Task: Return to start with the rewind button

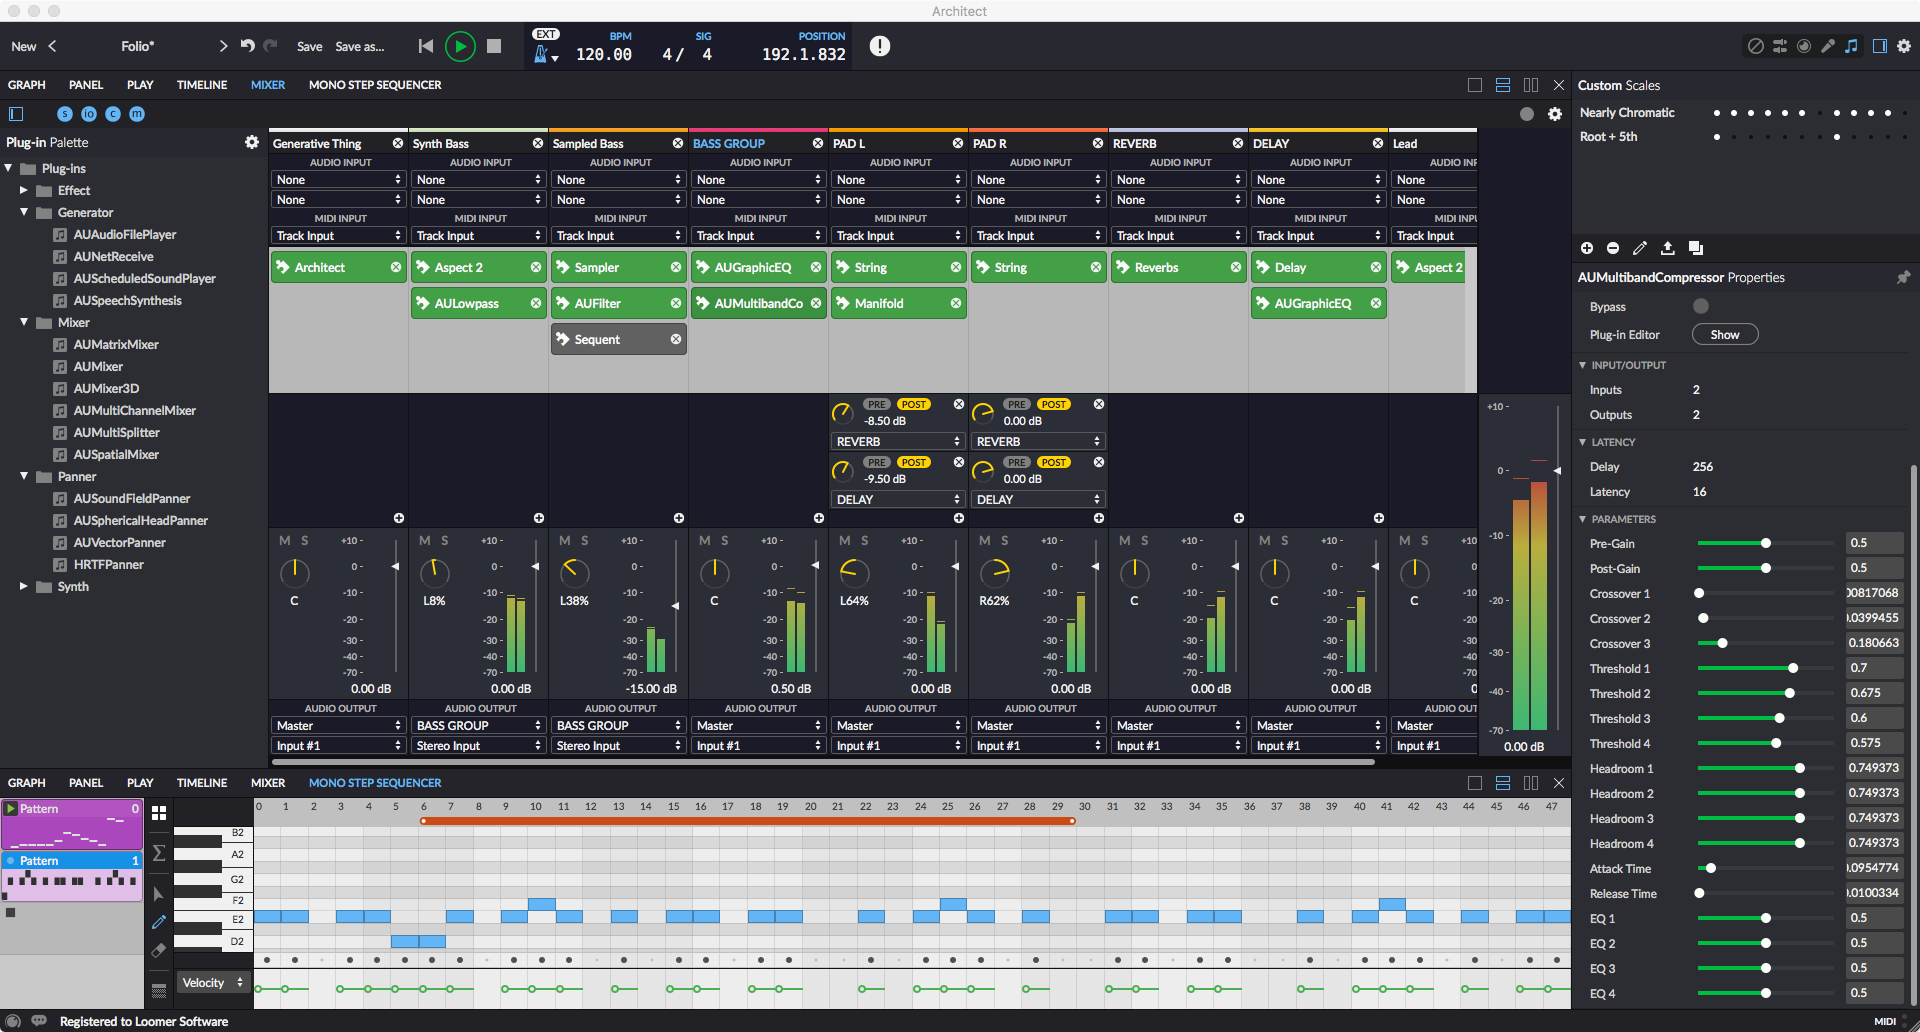Action: [x=426, y=46]
